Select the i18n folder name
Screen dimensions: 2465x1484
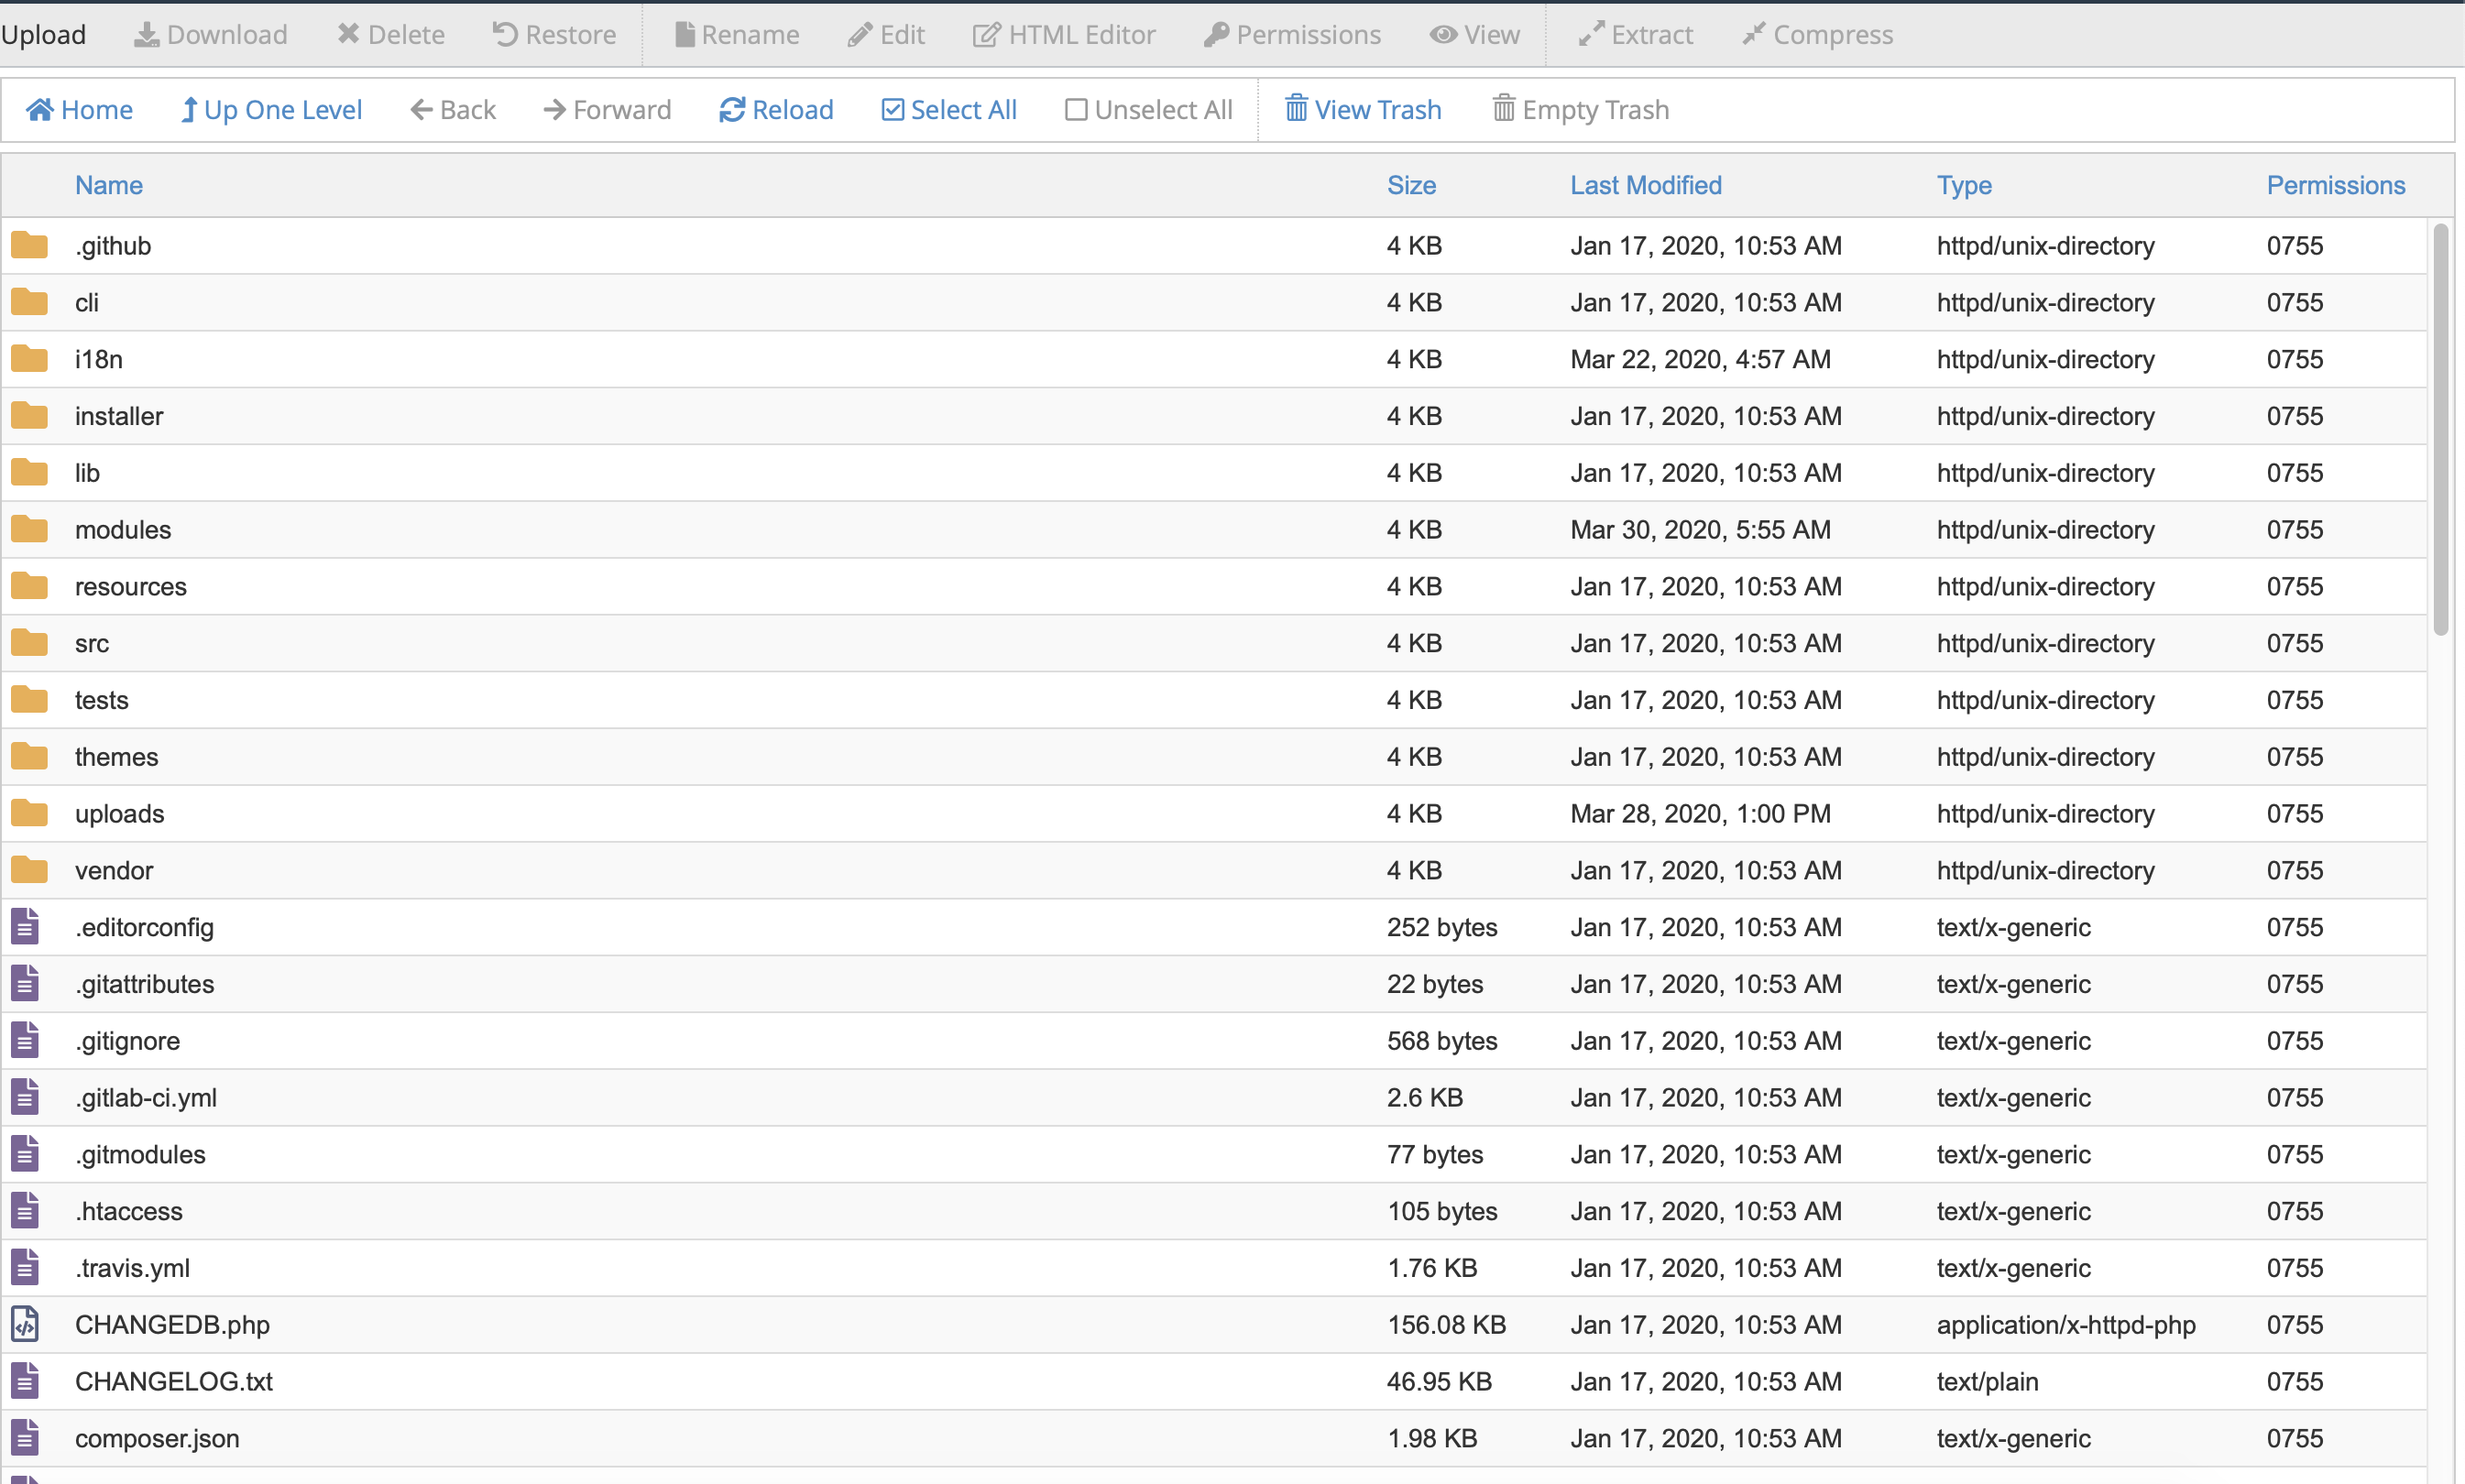[99, 359]
